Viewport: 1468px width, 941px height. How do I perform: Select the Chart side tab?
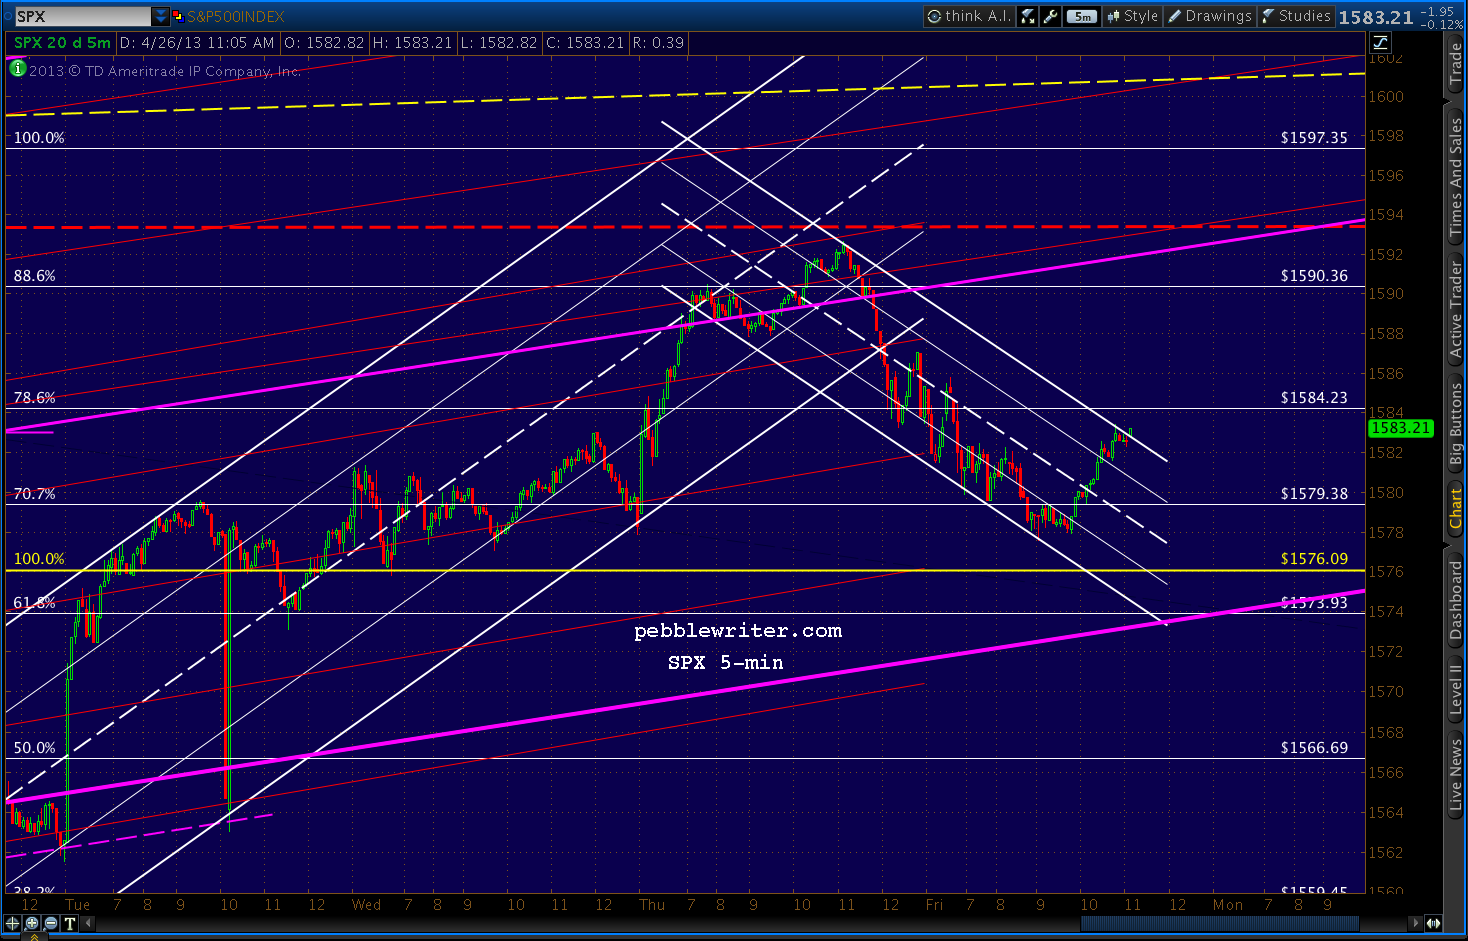pos(1456,509)
